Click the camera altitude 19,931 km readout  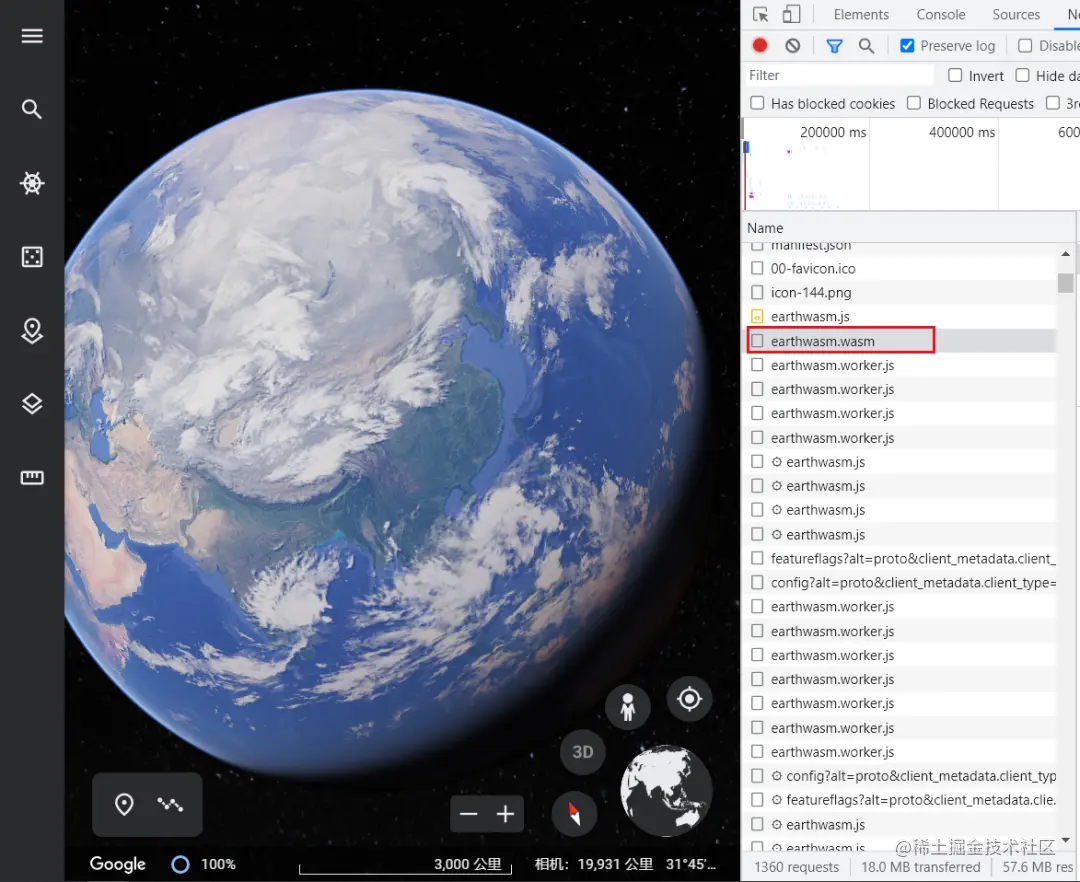(x=594, y=864)
